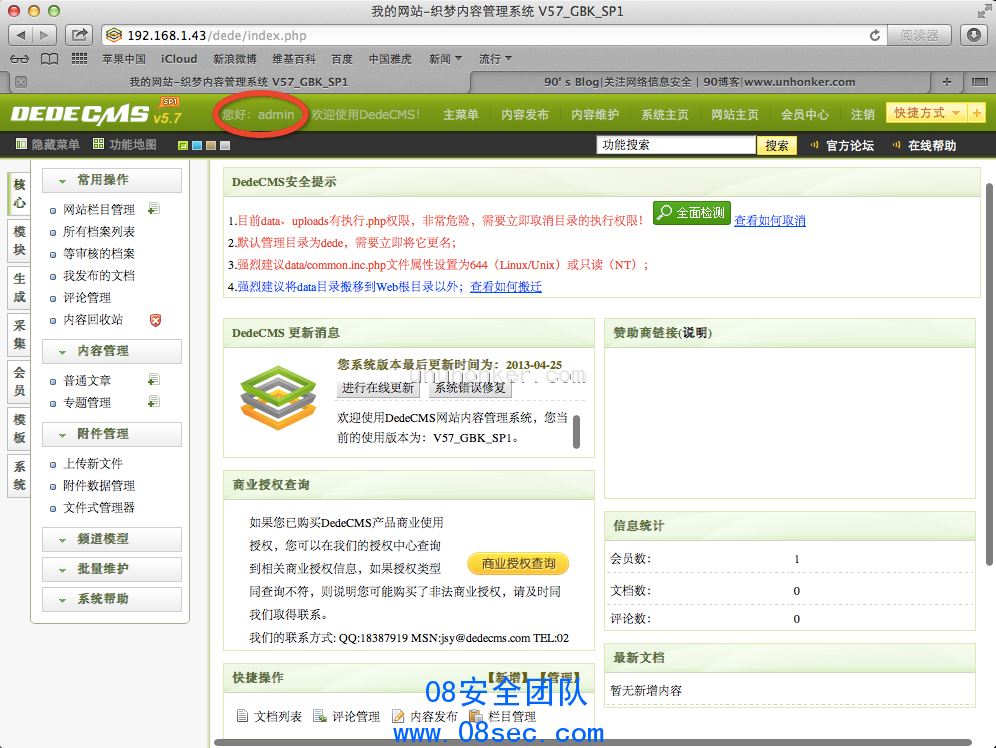
Task: Add topic icon beside 专题管理
Action: [153, 402]
